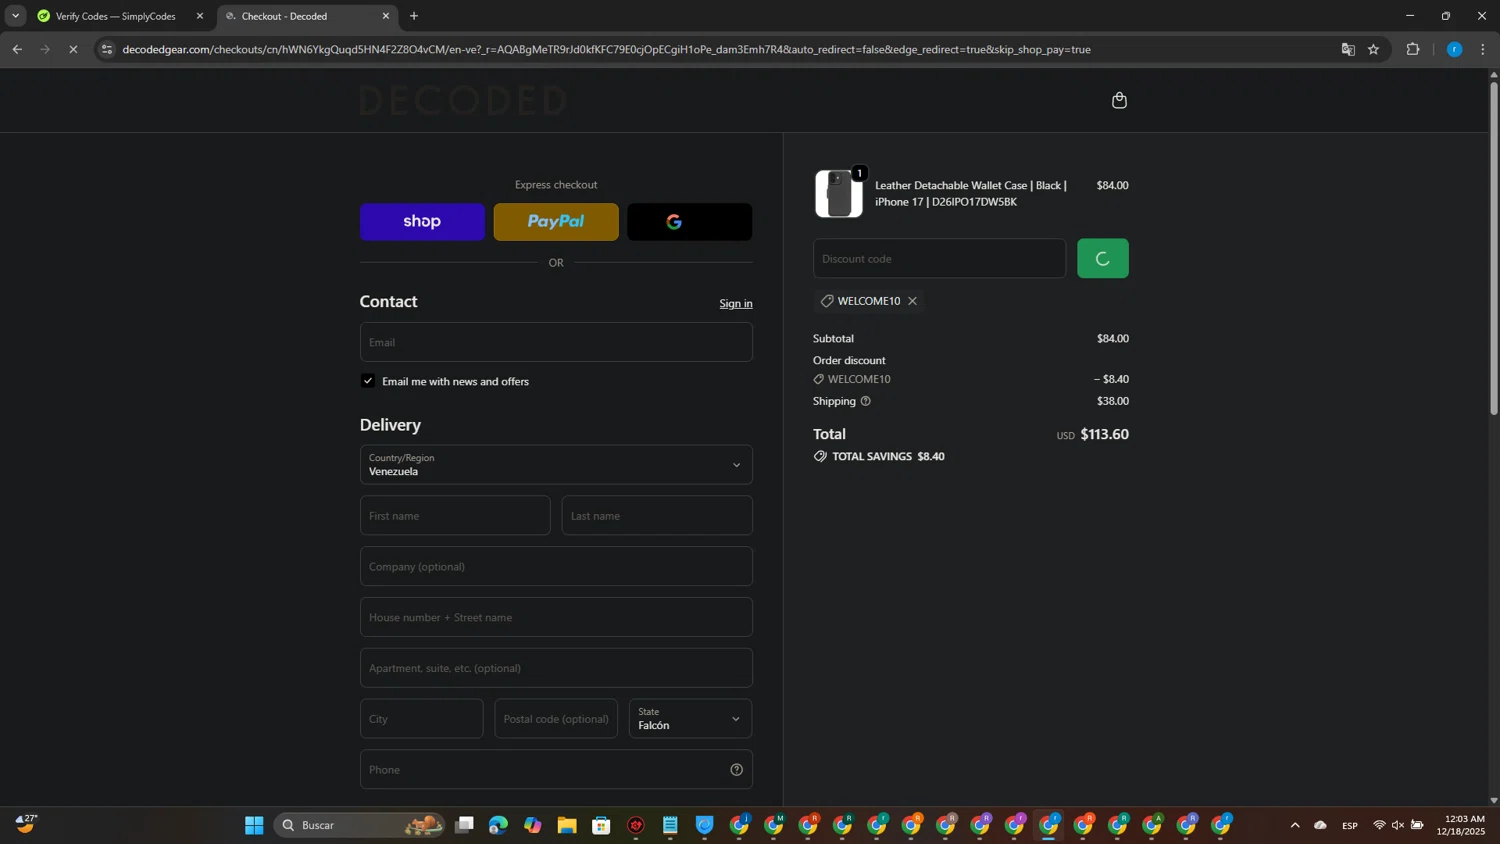Switch to Verify Codes — SimplyCodes tab
This screenshot has height=844, width=1500.
[116, 16]
